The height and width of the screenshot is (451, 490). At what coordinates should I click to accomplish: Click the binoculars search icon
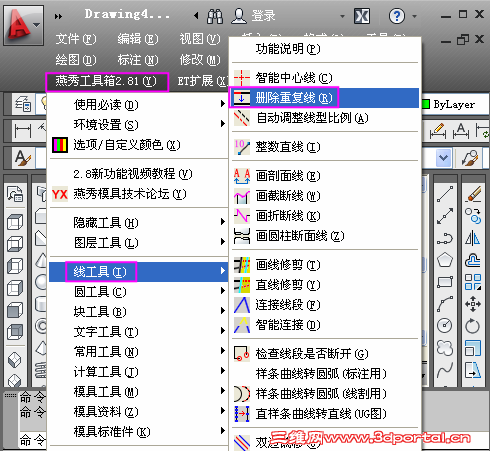click(215, 16)
